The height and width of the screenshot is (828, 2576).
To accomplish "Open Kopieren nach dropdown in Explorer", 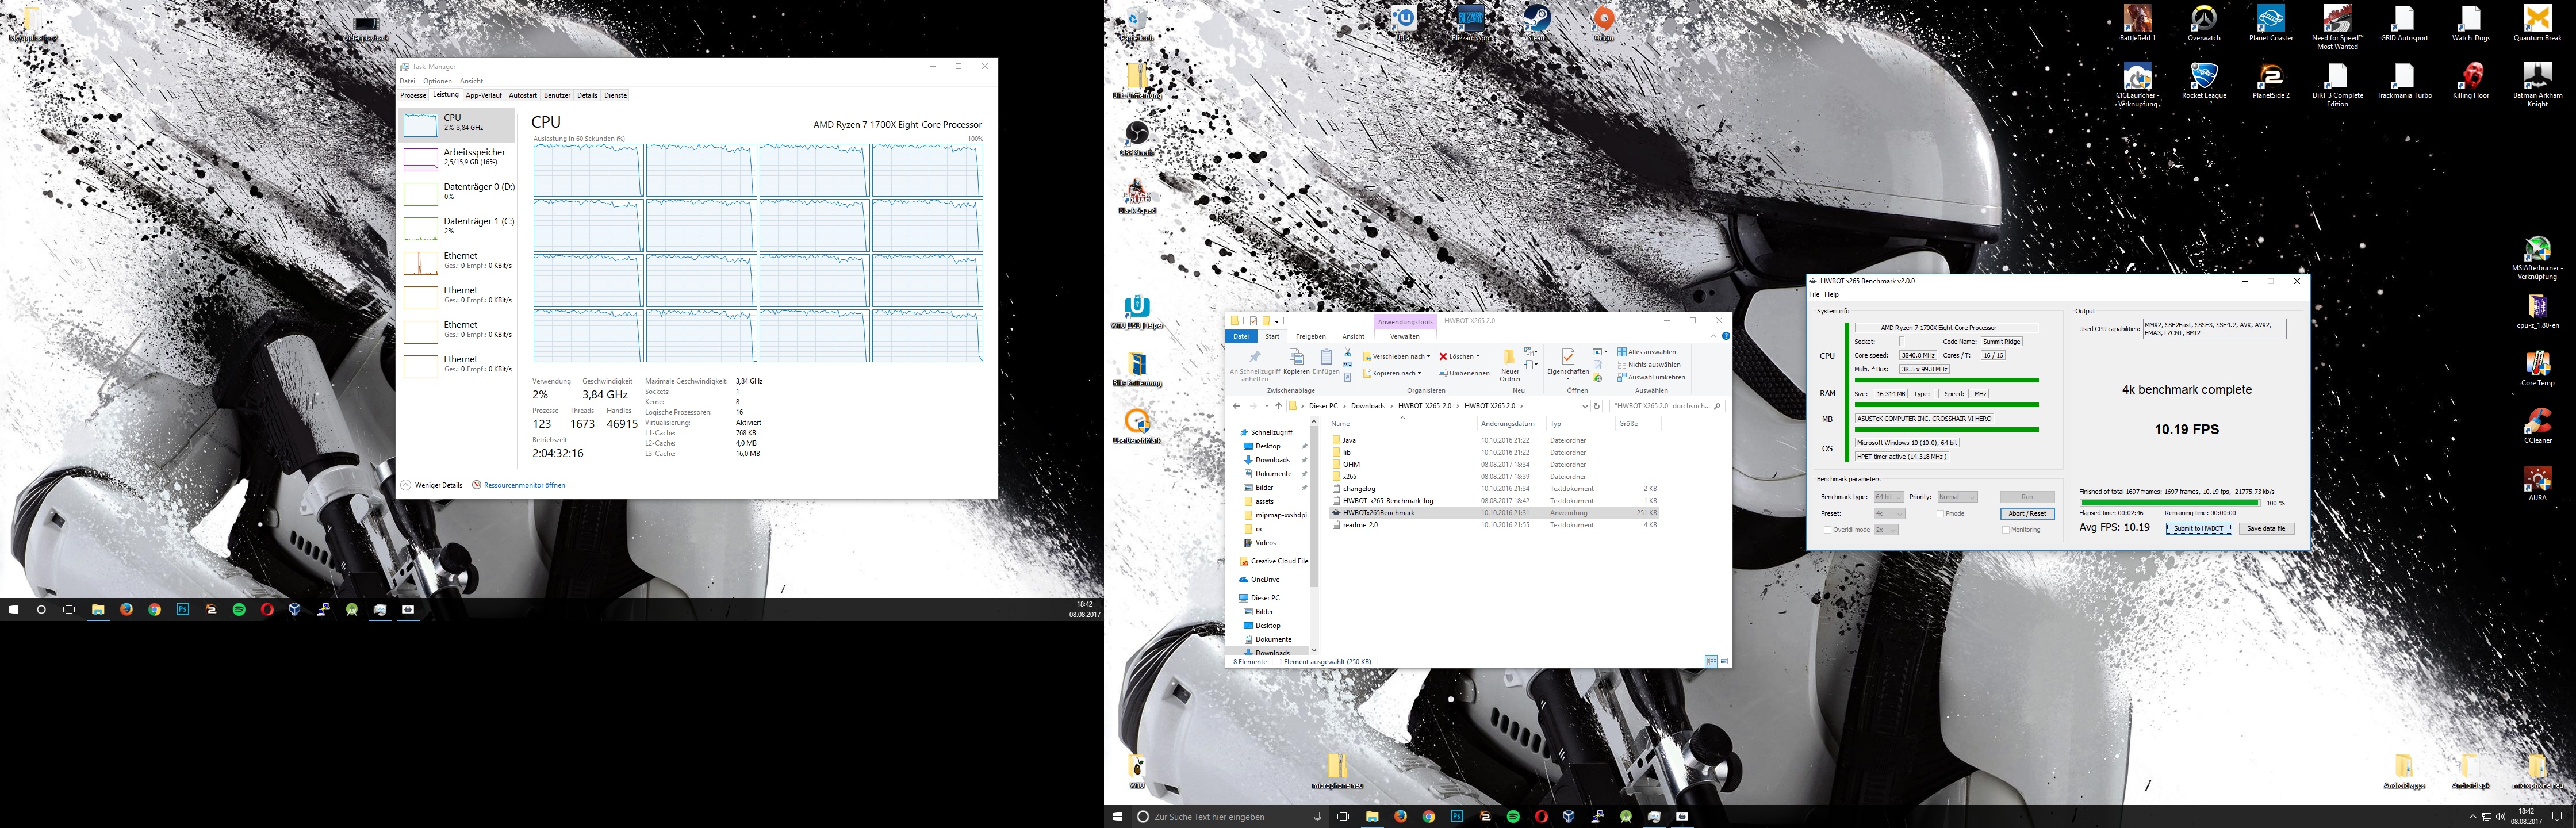I will (x=1392, y=373).
